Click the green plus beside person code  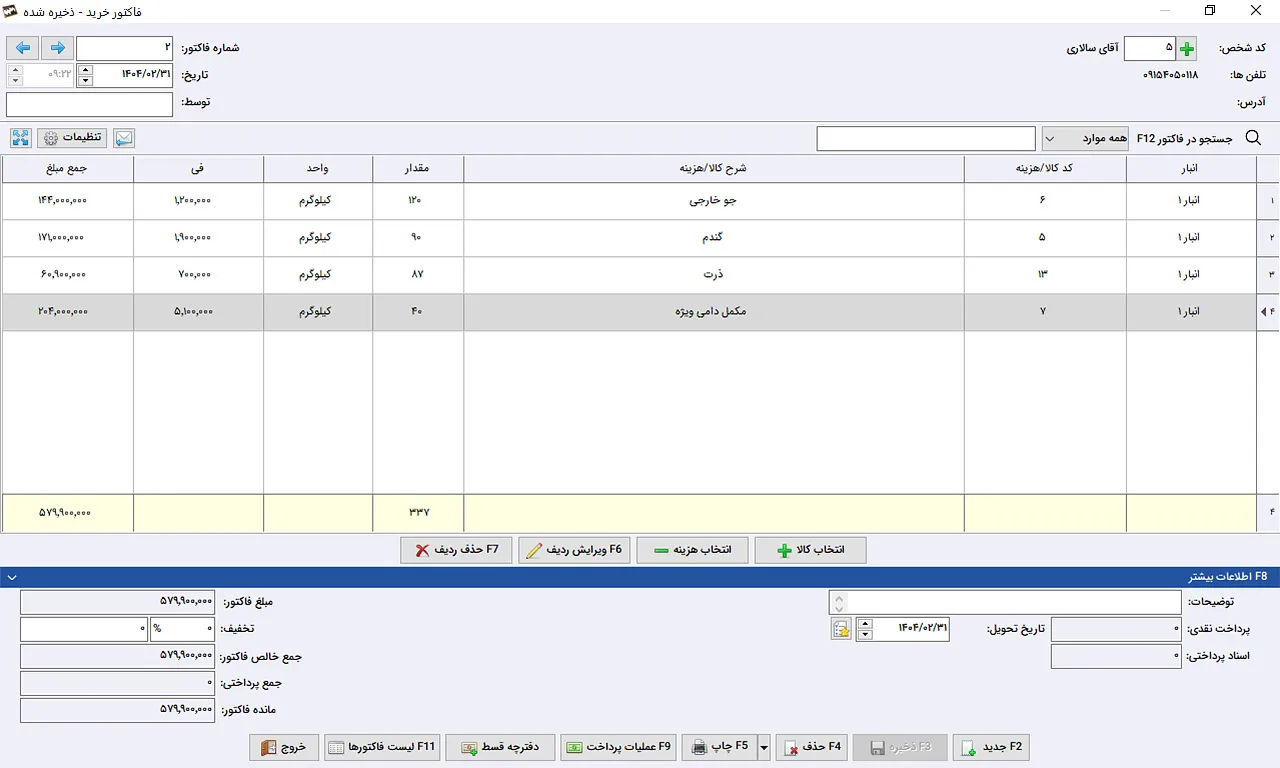(x=1187, y=48)
